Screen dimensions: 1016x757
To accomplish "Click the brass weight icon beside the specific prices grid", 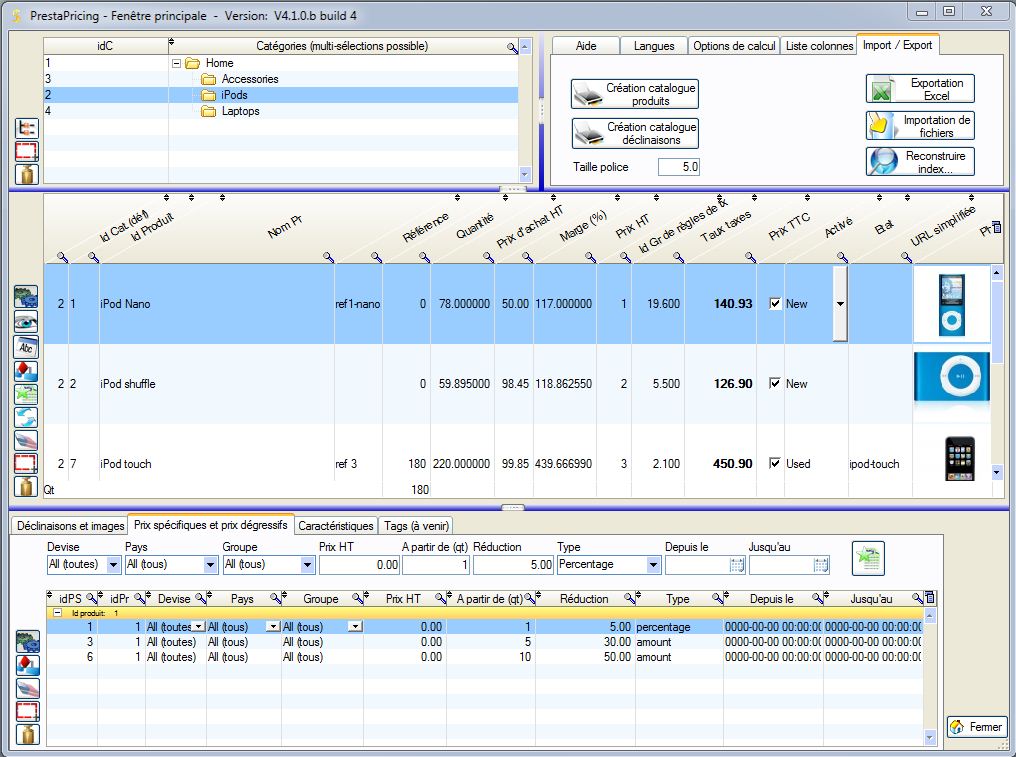I will click(x=28, y=734).
